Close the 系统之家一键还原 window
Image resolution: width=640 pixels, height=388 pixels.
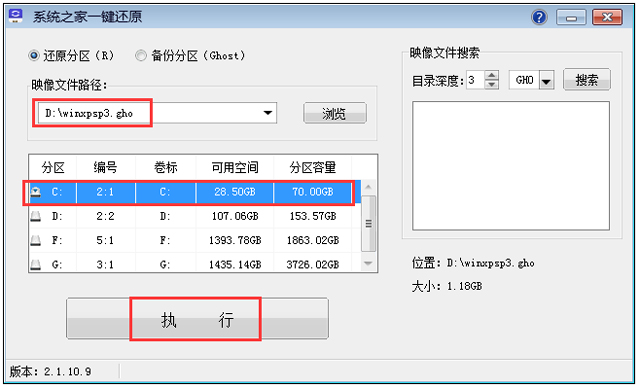[x=607, y=18]
